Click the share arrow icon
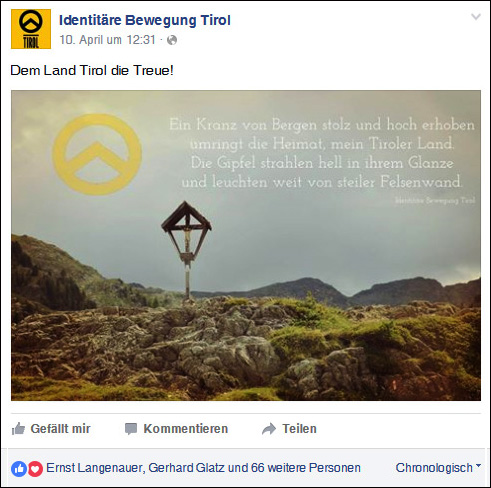This screenshot has height=488, width=491. (269, 429)
